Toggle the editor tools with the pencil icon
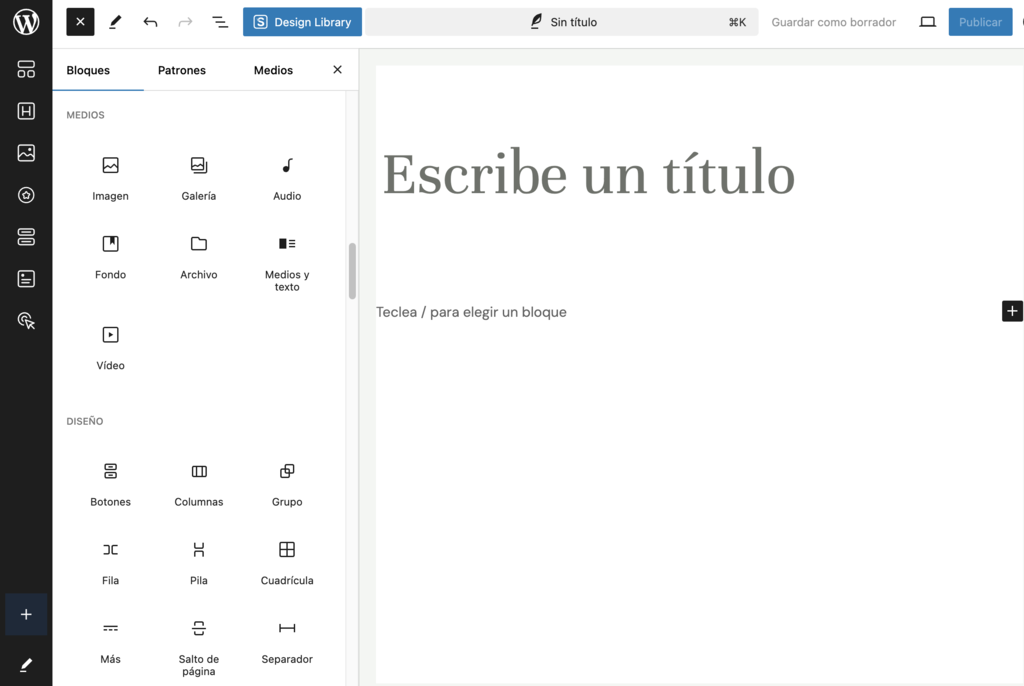Screen dimensions: 1024x686 (114, 21)
